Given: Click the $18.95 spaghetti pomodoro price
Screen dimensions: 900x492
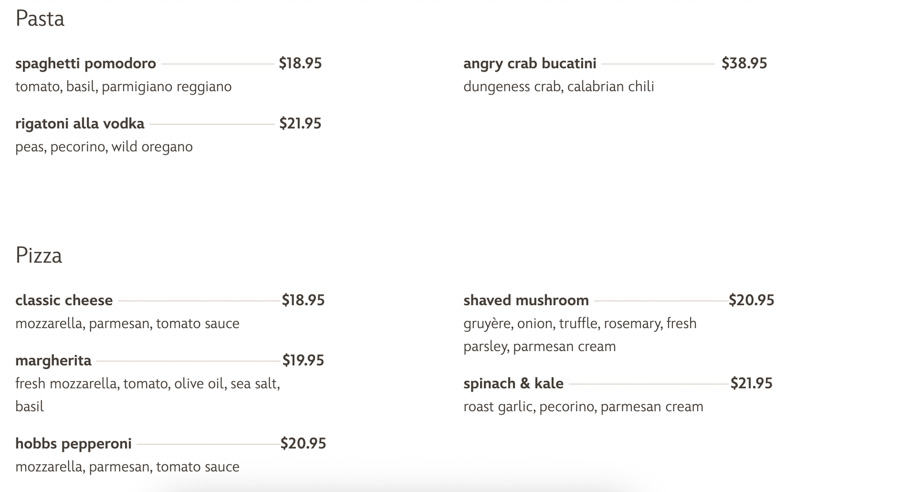Looking at the screenshot, I should 300,63.
